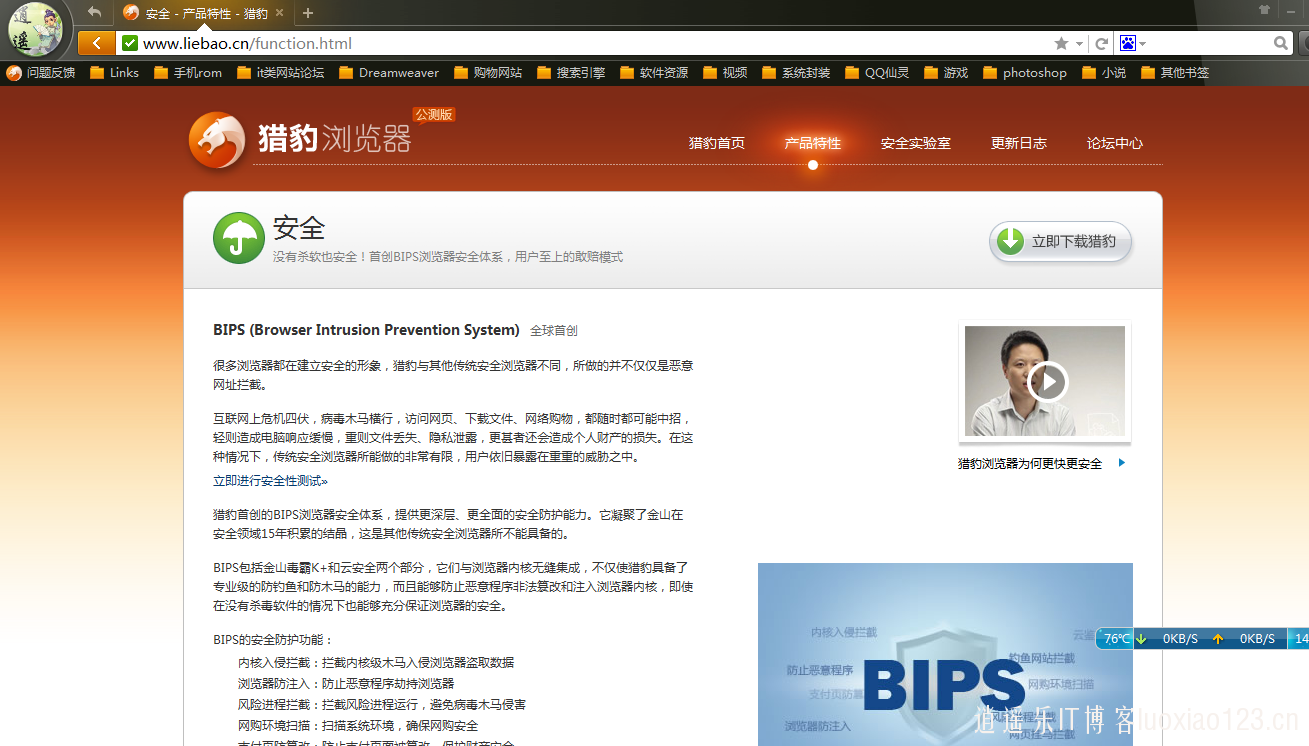Open a new tab with the plus button

coord(308,13)
